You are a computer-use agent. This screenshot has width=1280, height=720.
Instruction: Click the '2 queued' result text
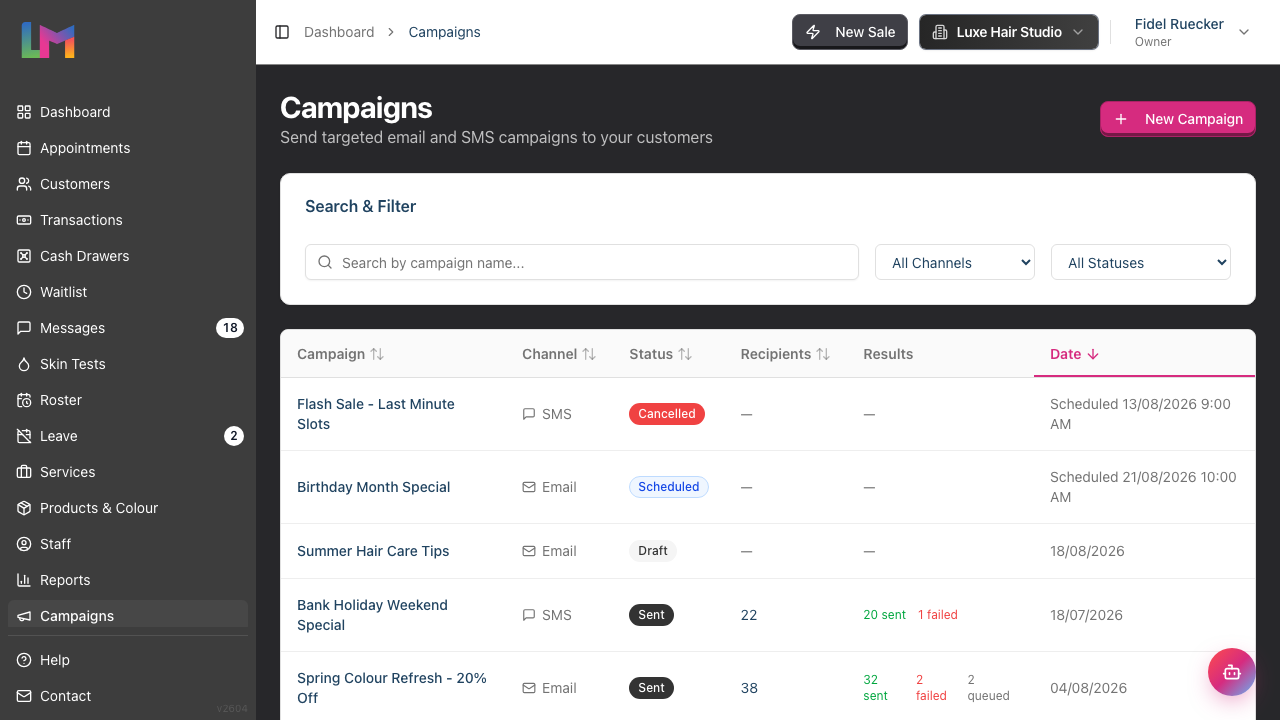989,688
